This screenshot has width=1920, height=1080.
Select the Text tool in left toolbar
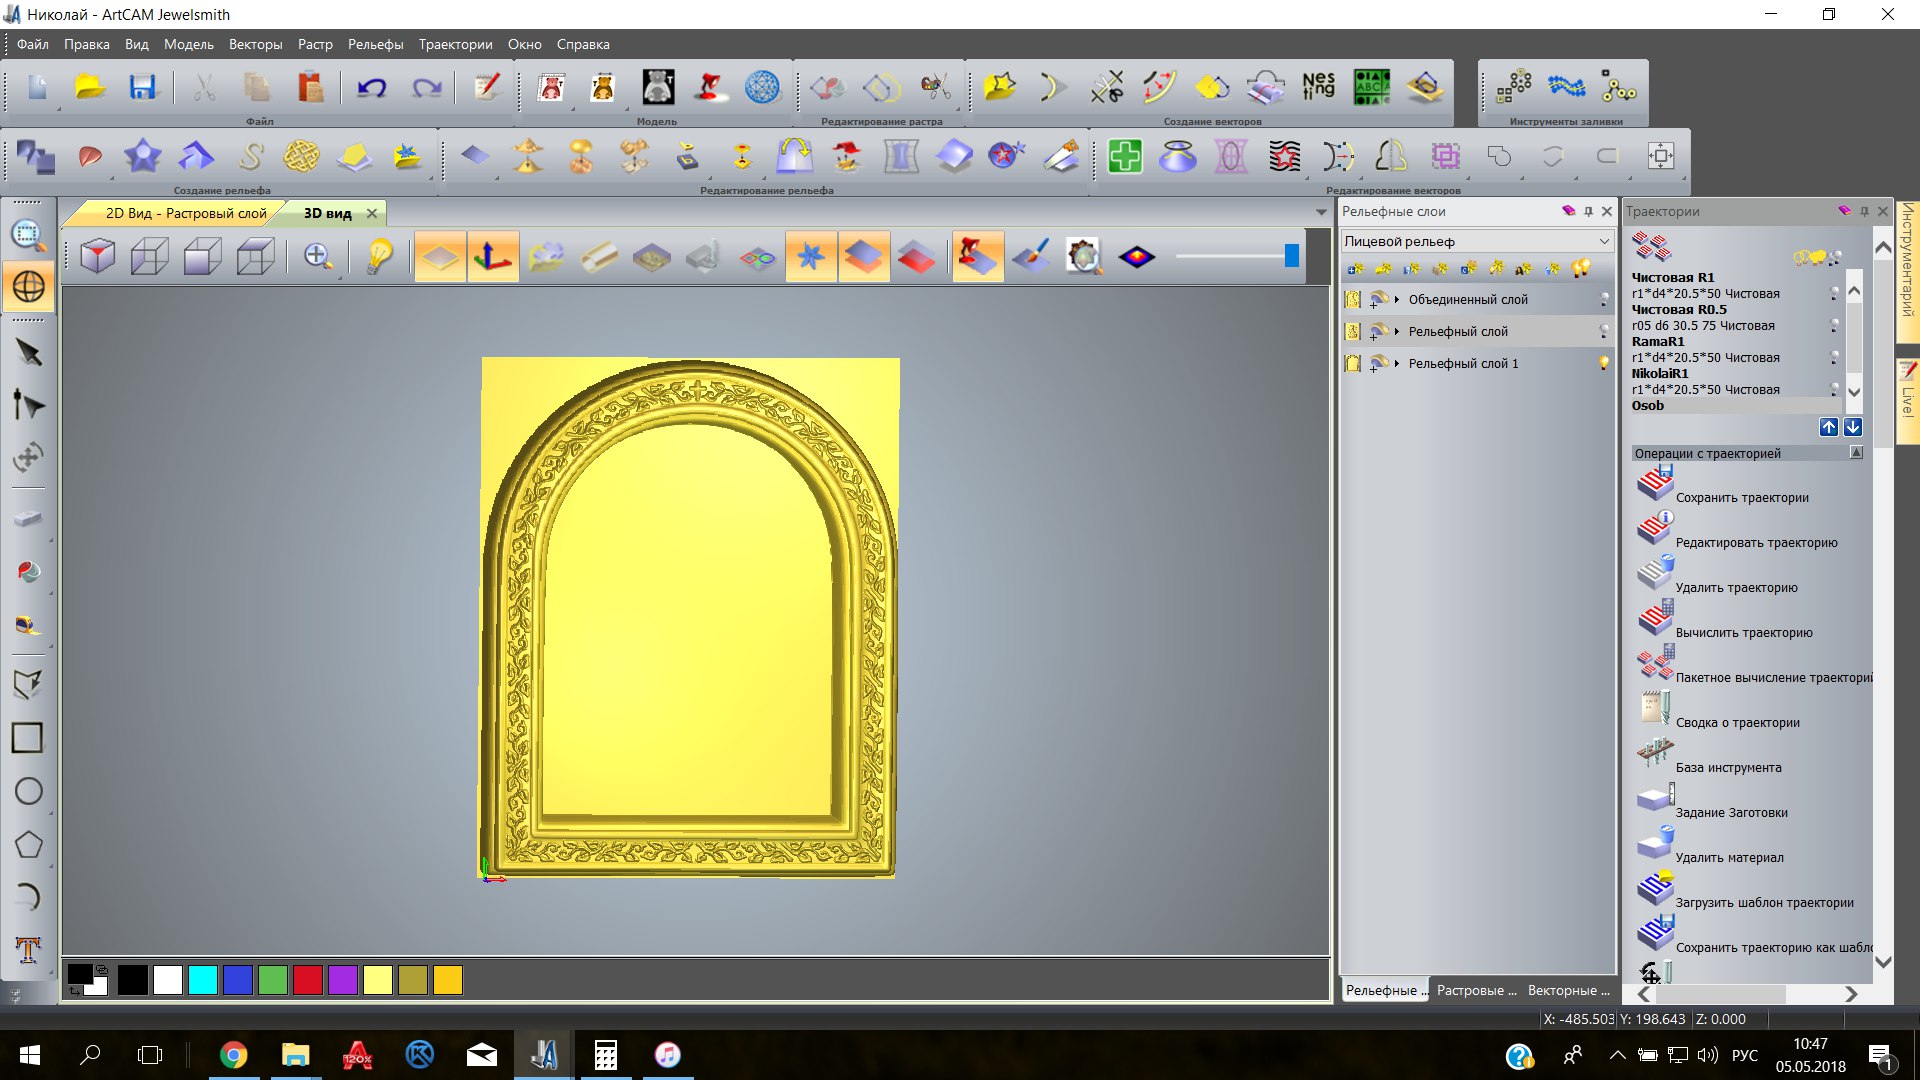coord(28,949)
